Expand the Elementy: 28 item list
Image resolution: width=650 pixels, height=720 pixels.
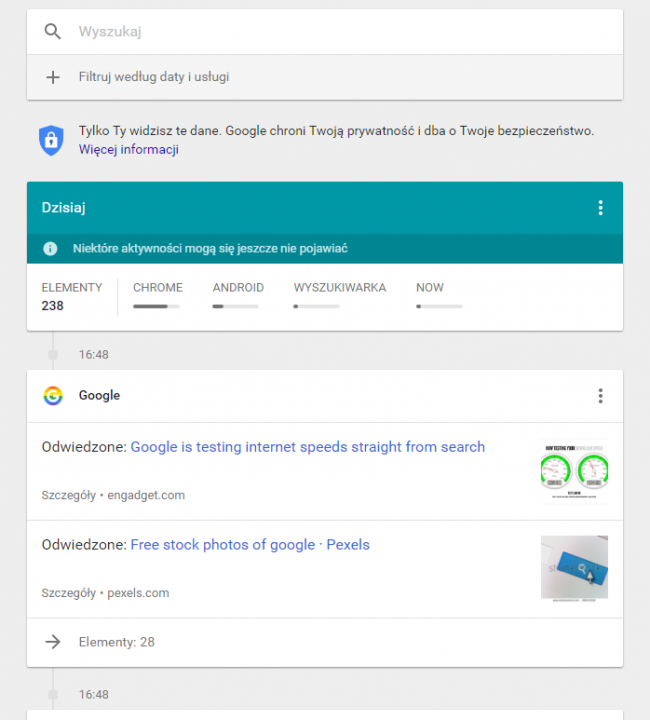(x=325, y=642)
